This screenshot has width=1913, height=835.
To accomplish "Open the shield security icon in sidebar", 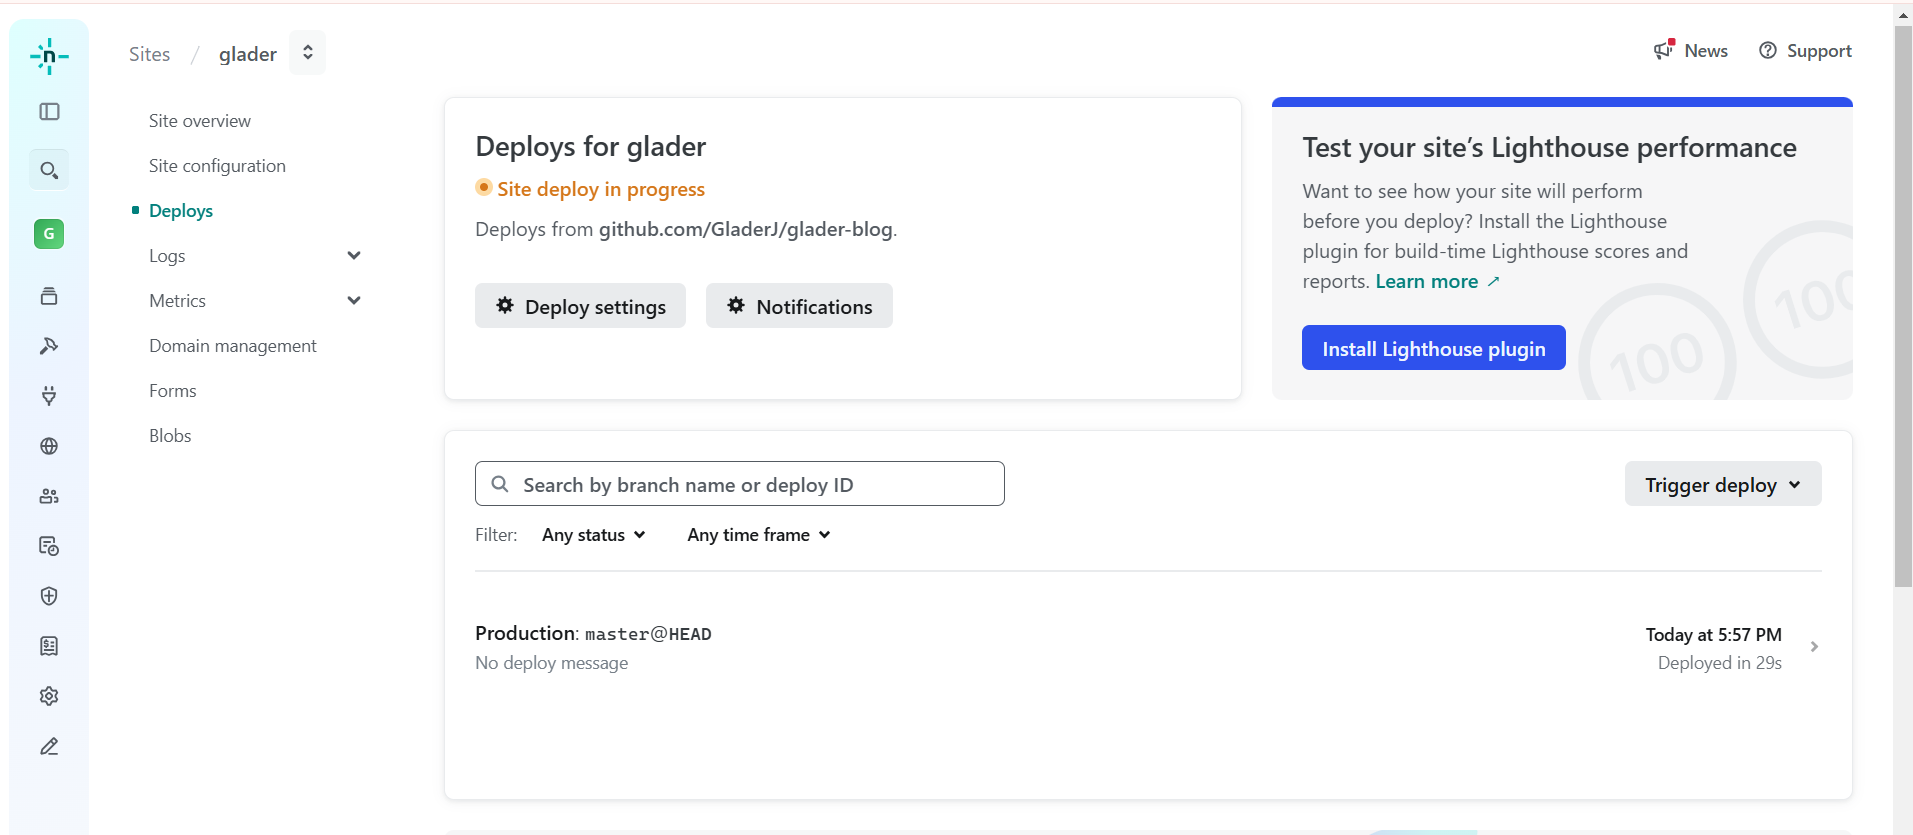I will (x=49, y=596).
